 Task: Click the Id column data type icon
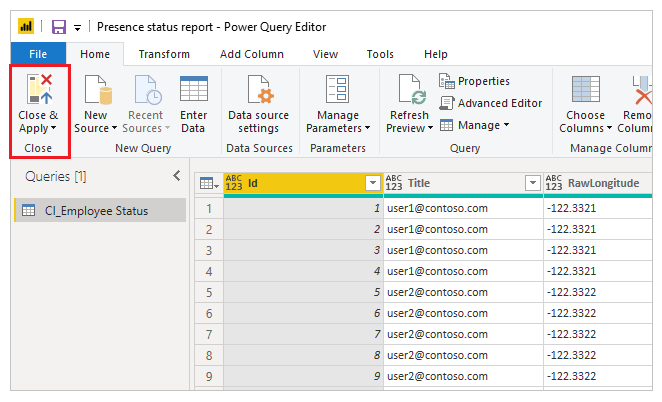click(x=234, y=183)
